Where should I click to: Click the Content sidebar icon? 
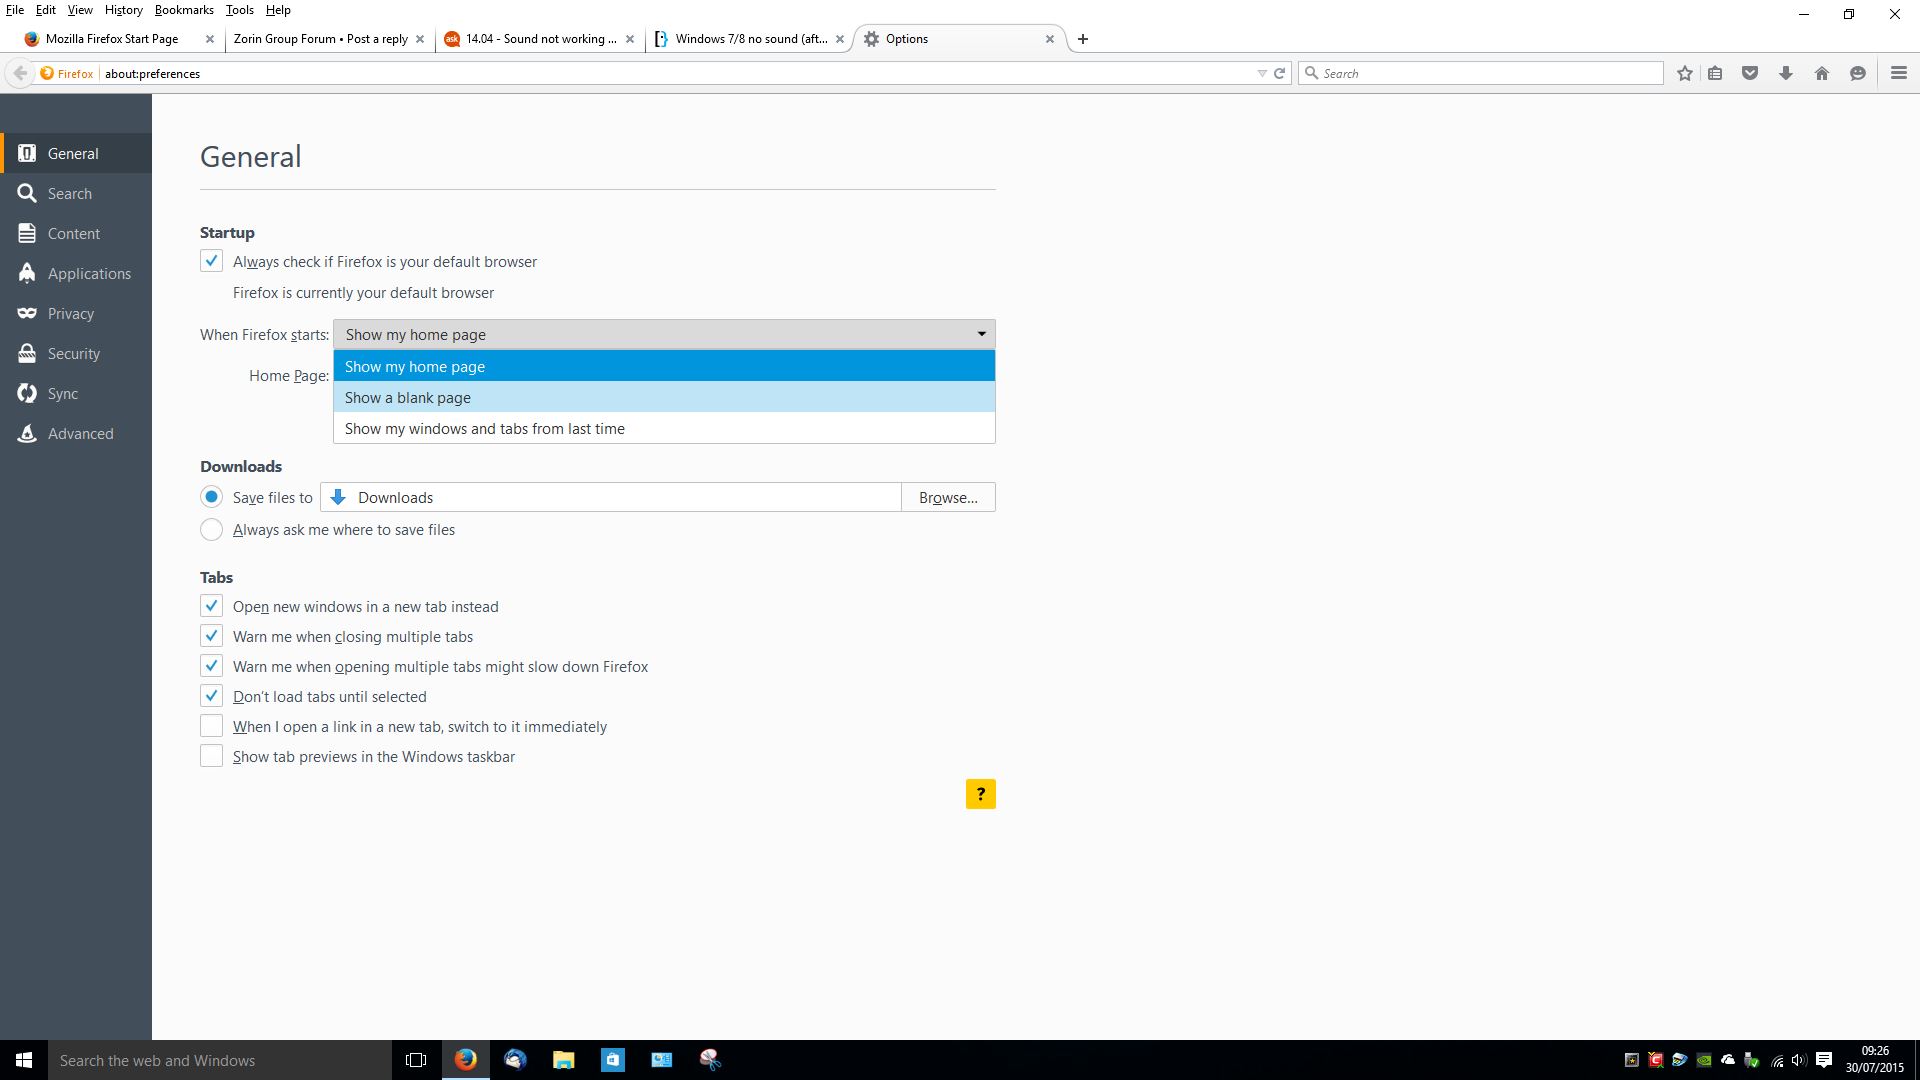click(x=28, y=232)
